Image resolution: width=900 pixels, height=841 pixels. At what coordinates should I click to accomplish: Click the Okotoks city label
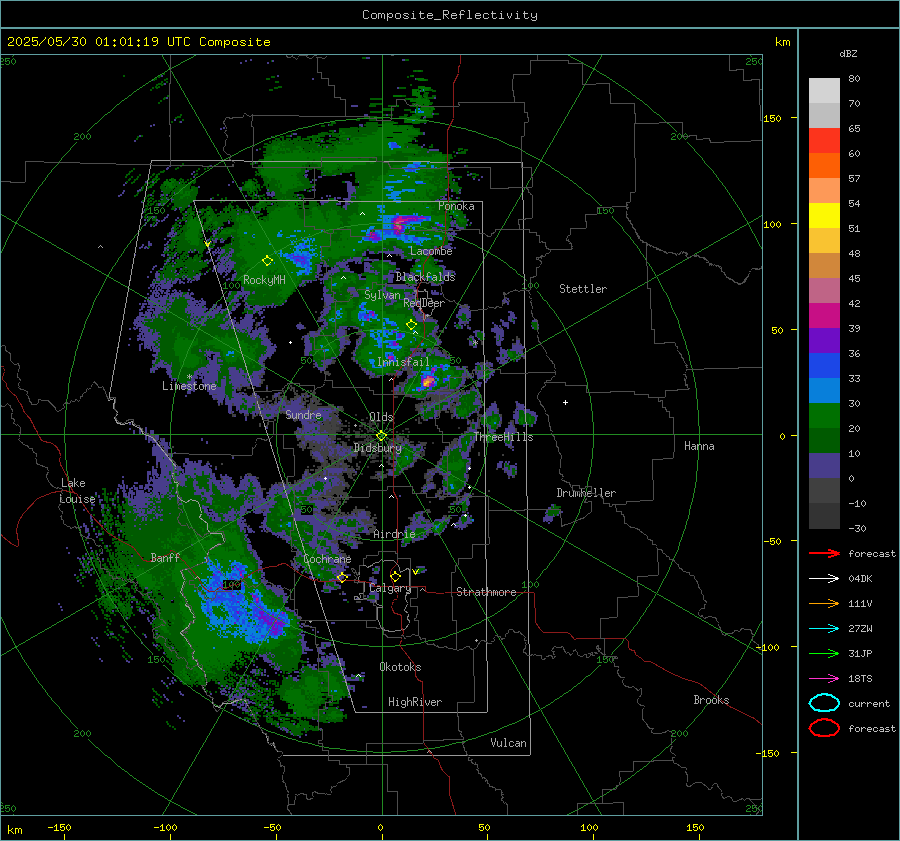pos(400,667)
